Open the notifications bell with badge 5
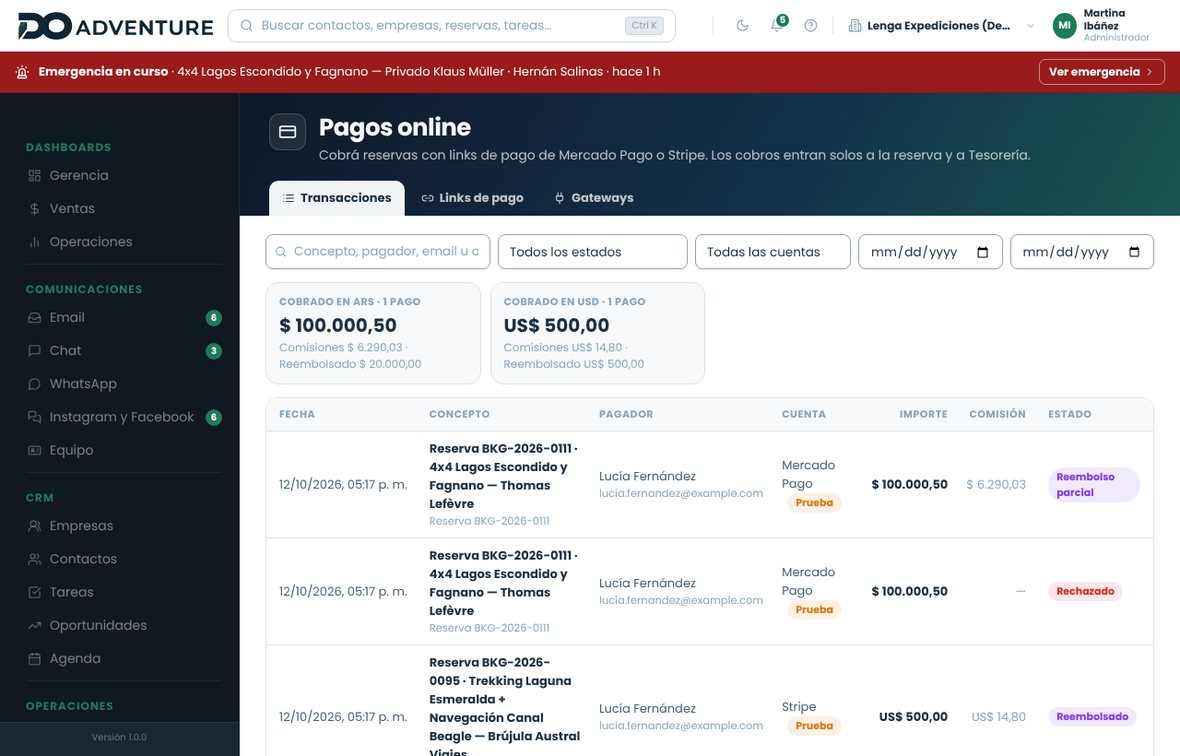1180x756 pixels. [x=777, y=26]
